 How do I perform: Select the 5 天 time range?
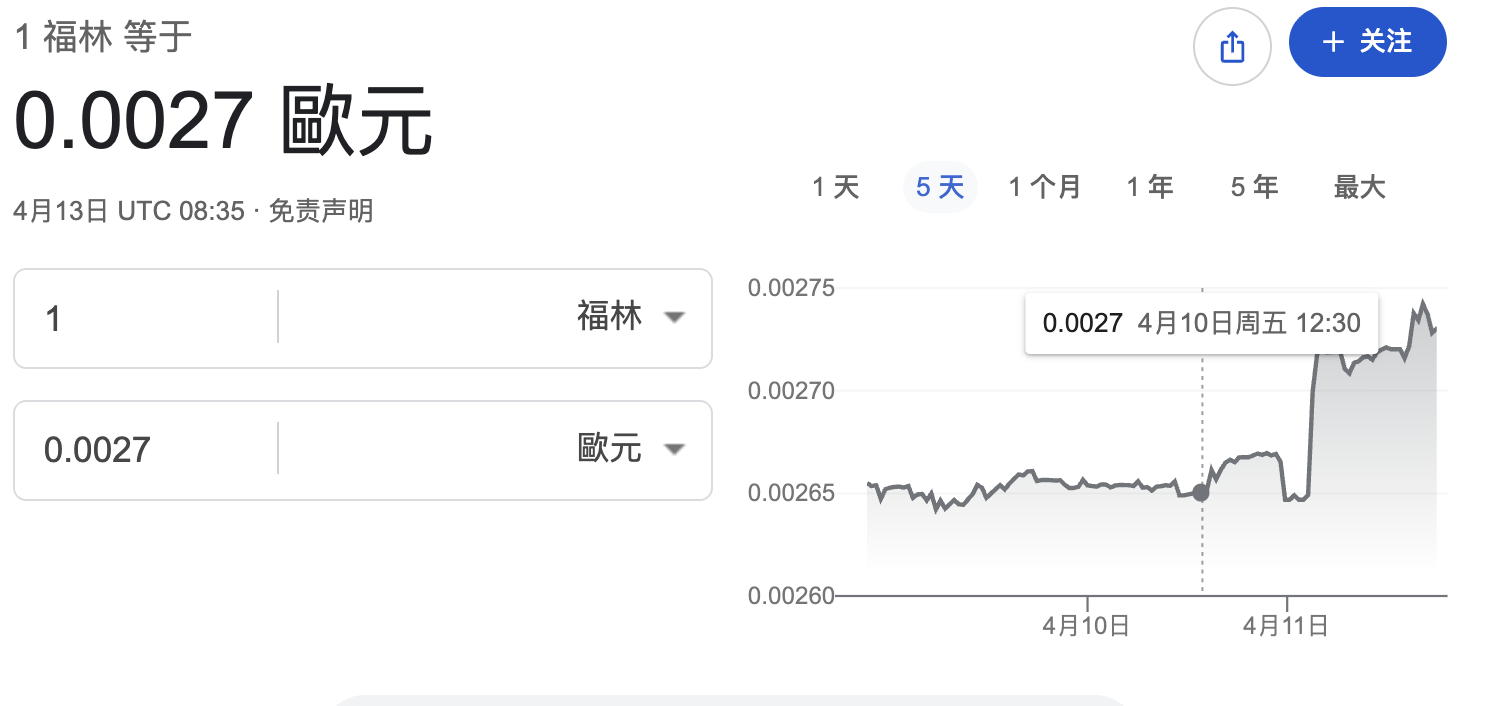click(940, 187)
